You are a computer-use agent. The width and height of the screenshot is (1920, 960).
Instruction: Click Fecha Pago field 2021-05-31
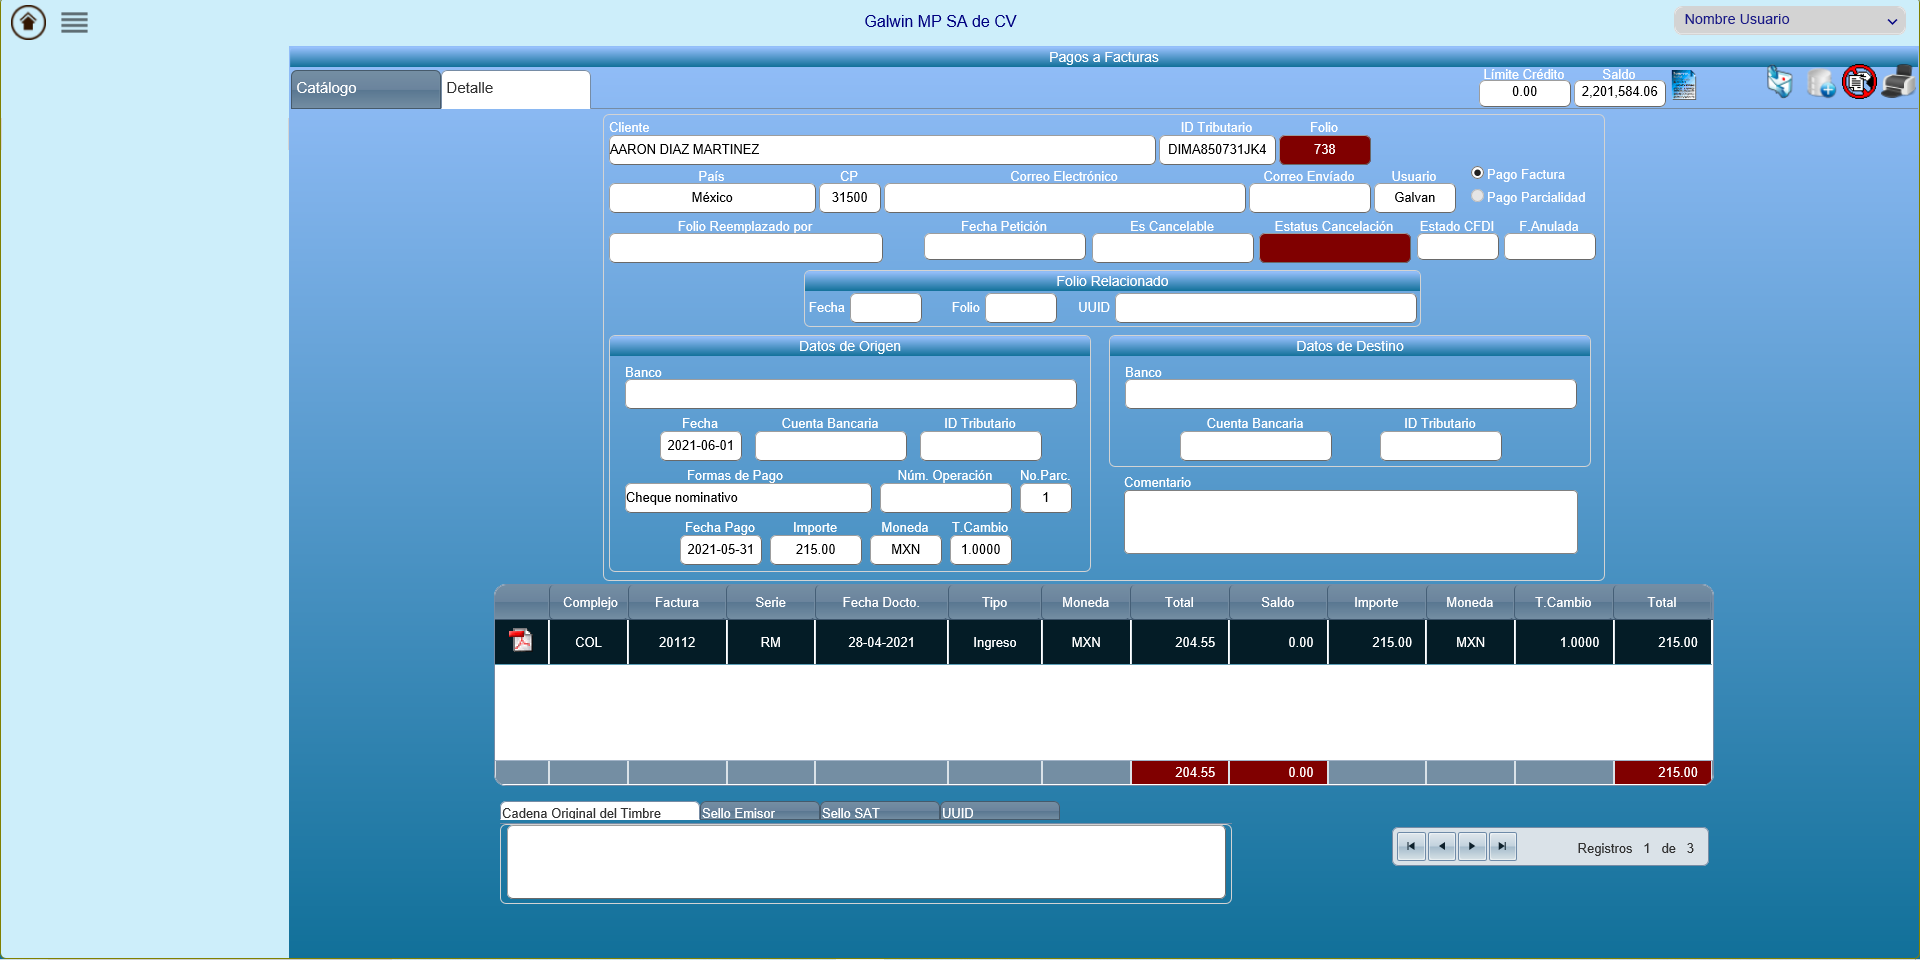pos(721,550)
